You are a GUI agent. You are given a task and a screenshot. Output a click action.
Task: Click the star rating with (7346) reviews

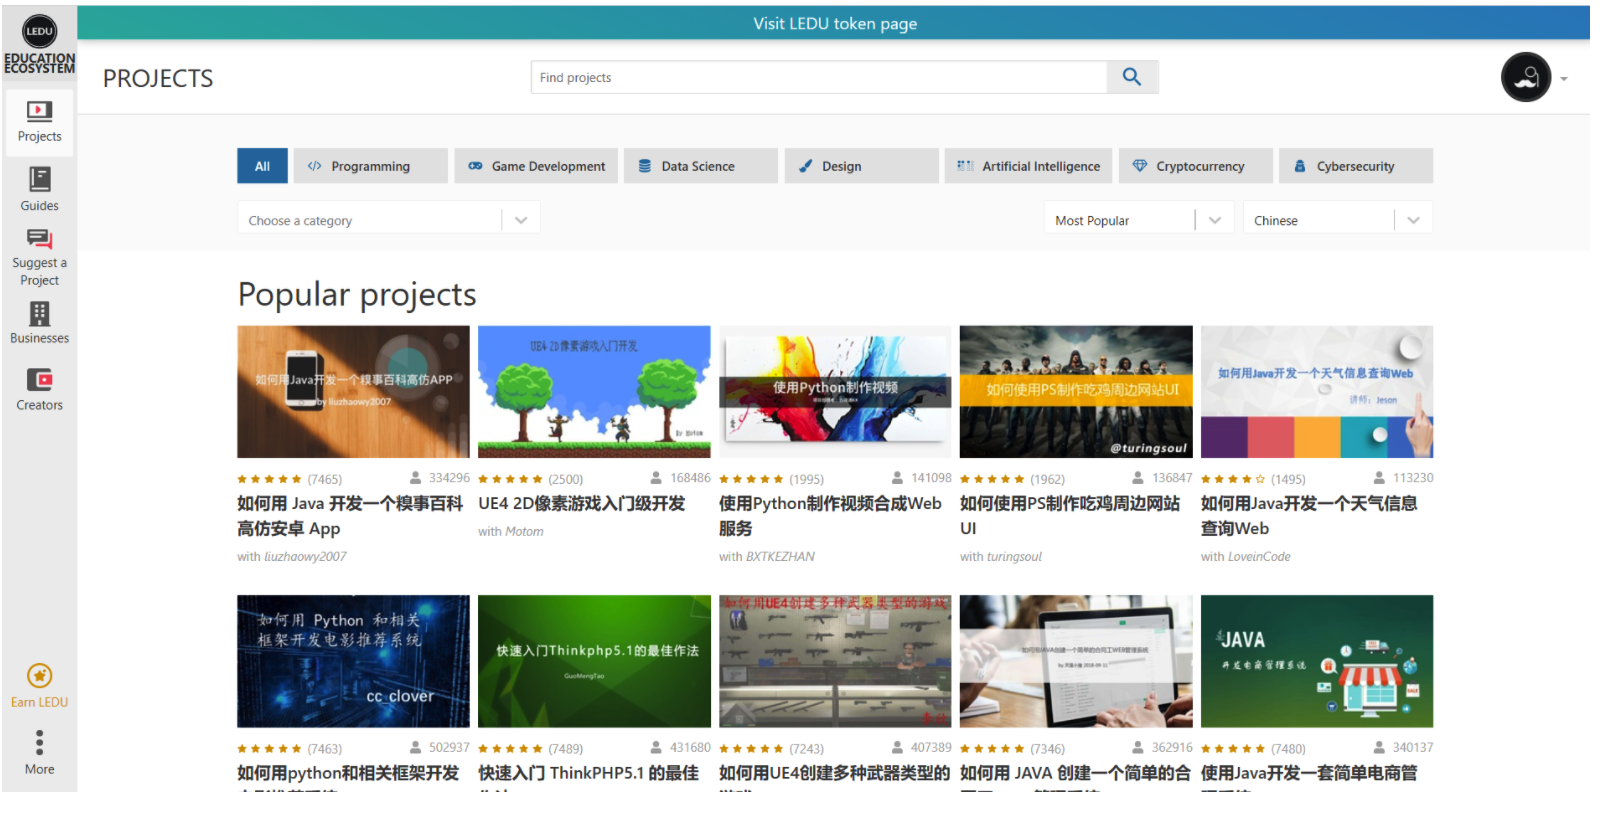click(992, 749)
